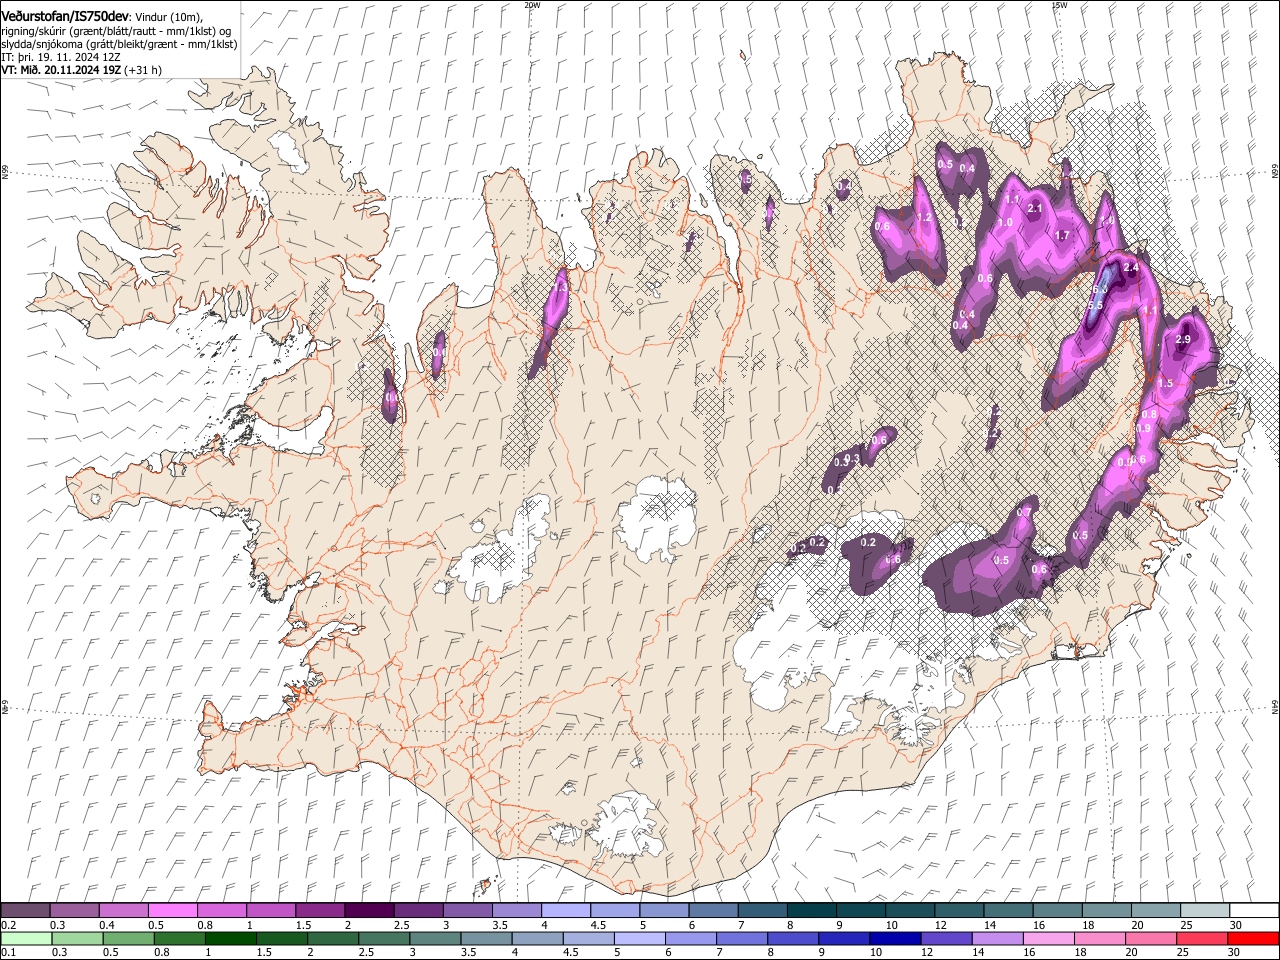The width and height of the screenshot is (1280, 960).
Task: Click the 0.5–0.8 medium green swatch in lower legend
Action: point(128,938)
